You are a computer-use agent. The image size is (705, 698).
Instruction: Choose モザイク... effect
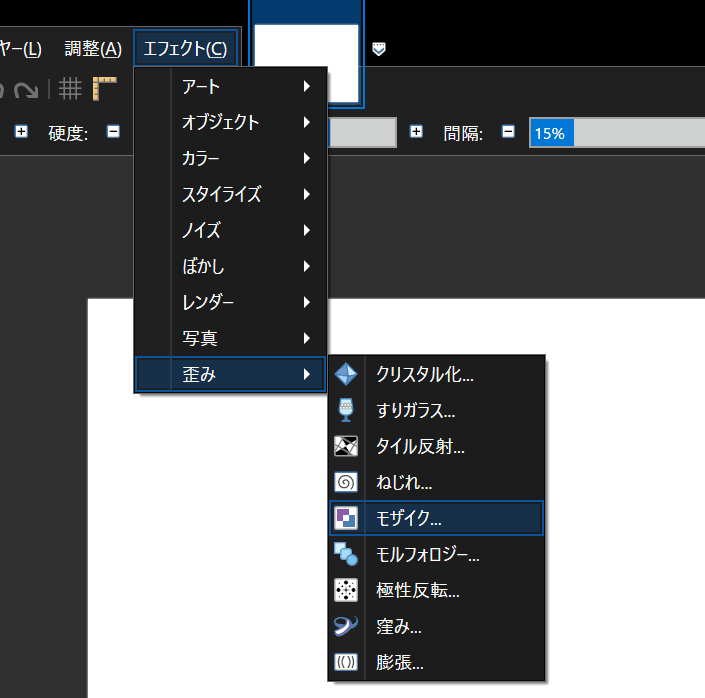(436, 518)
